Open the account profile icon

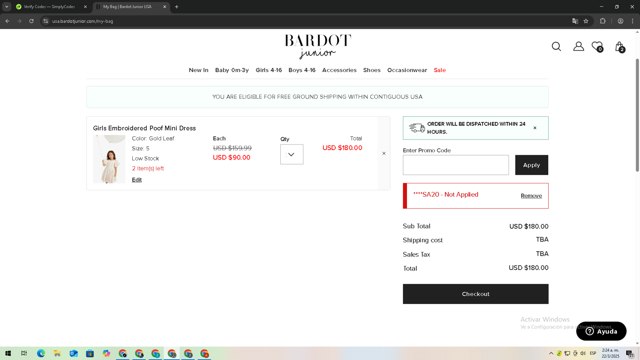(x=578, y=47)
